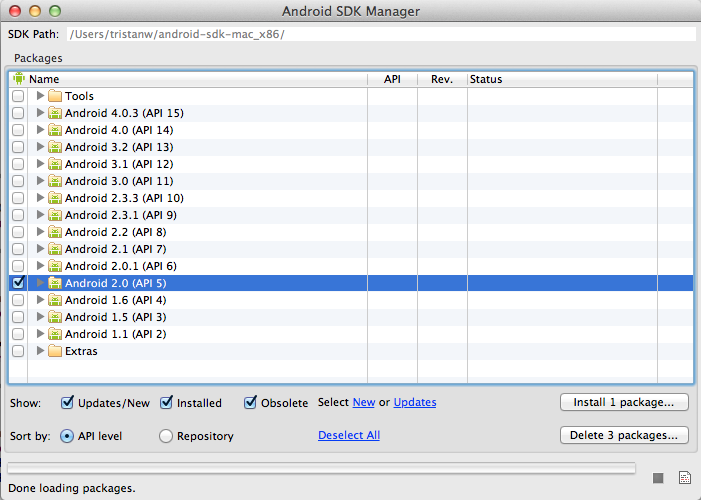Select the Android 2.1 (API 7) row label
The width and height of the screenshot is (701, 500).
115,249
